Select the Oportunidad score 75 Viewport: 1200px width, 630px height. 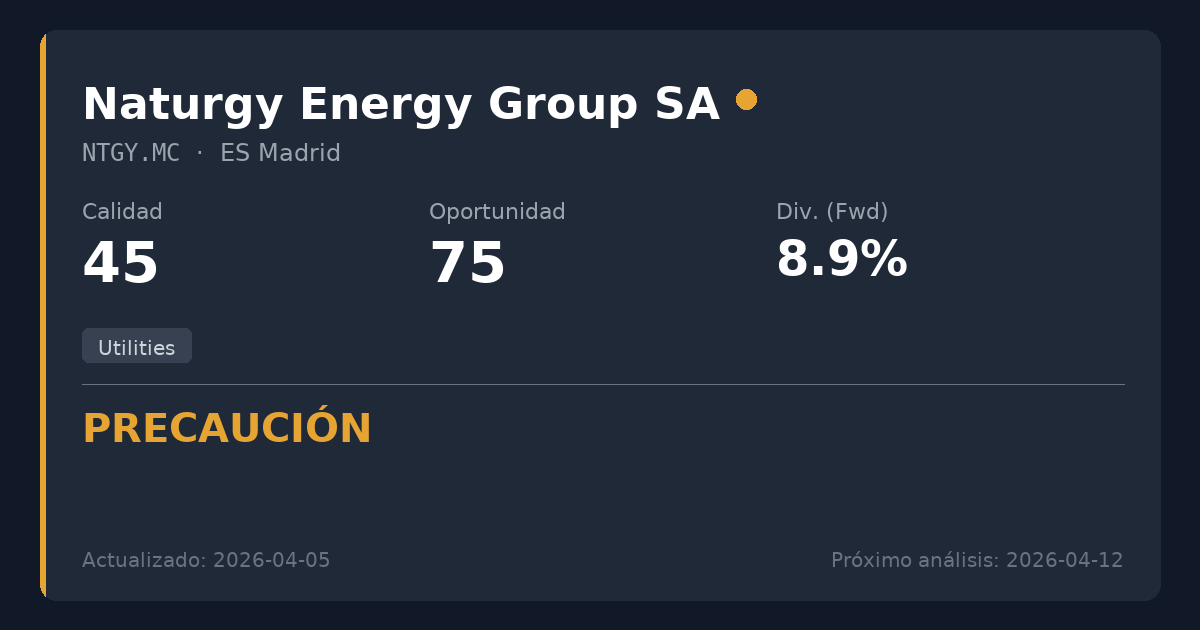468,264
